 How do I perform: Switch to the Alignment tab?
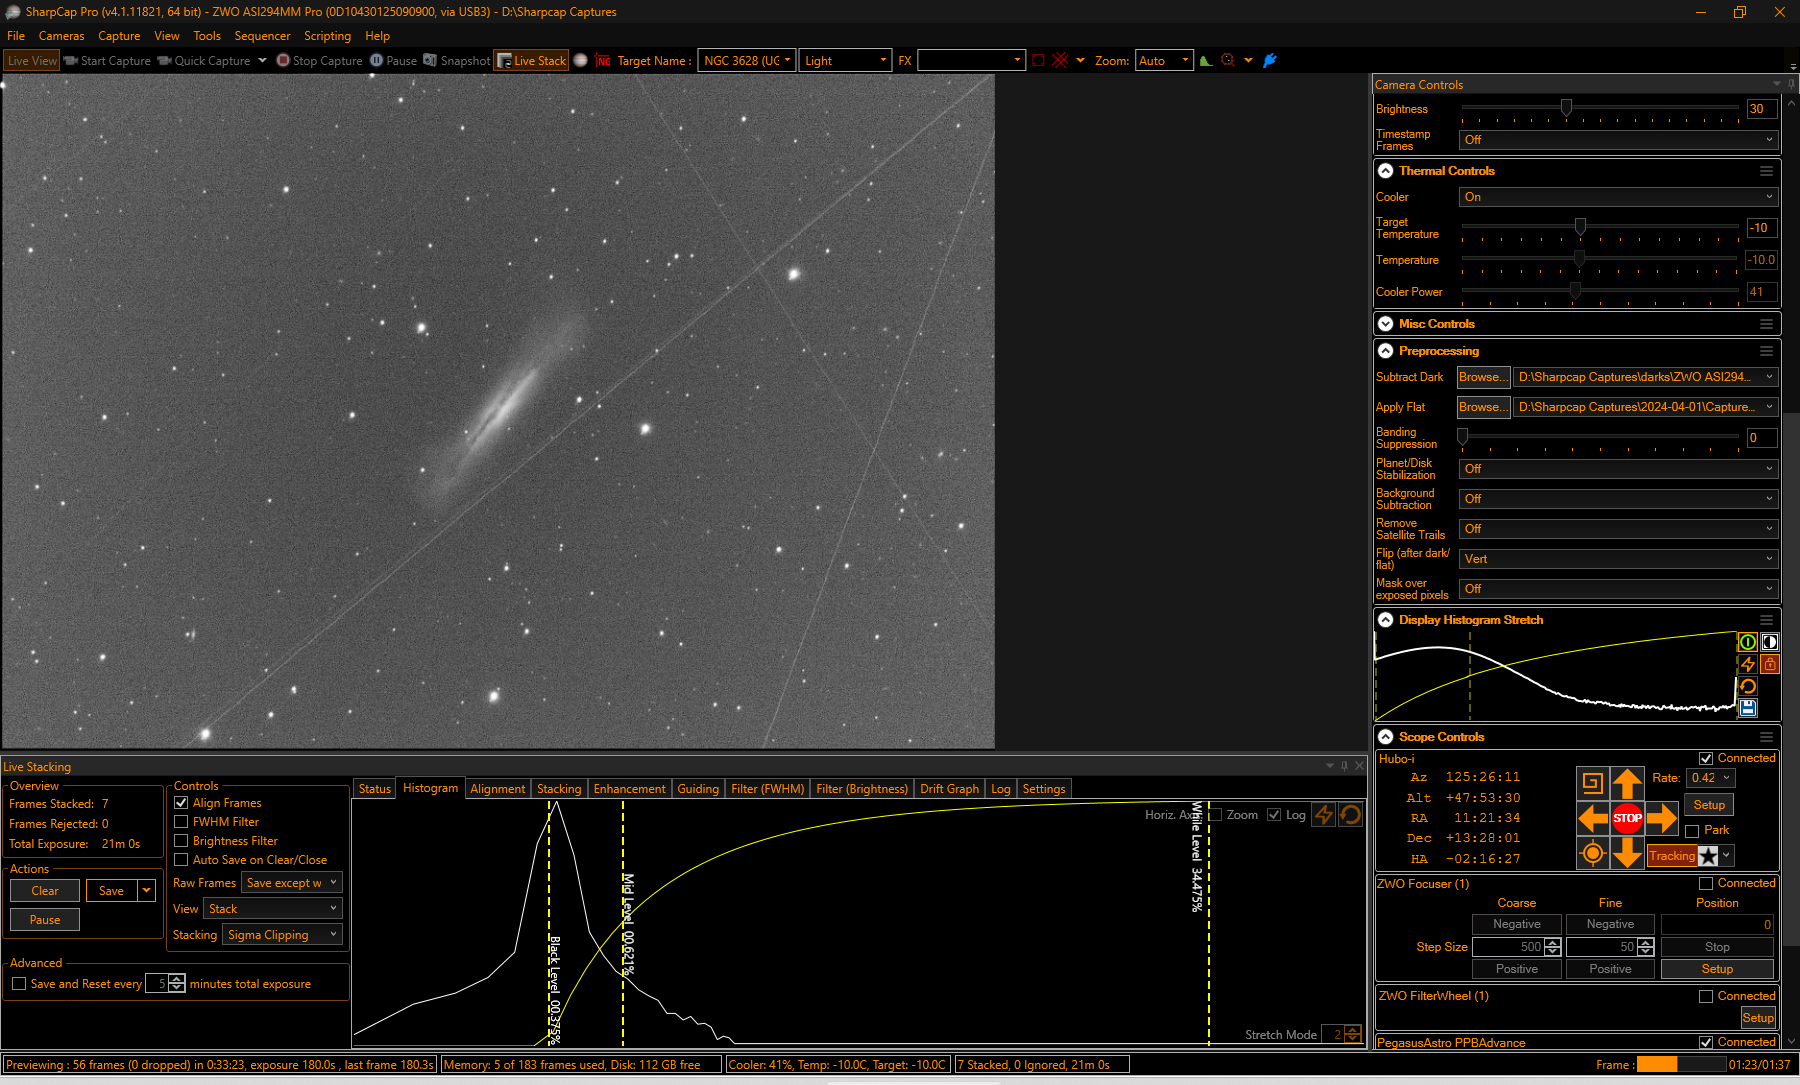tap(497, 789)
